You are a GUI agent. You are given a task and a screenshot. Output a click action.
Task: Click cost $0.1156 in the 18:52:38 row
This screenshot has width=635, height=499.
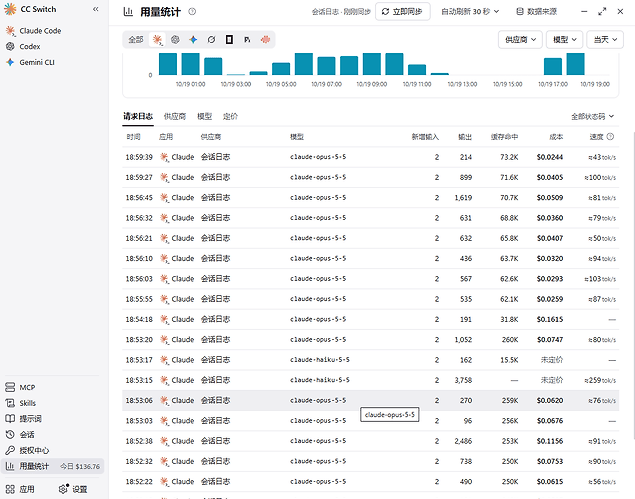[x=550, y=441]
